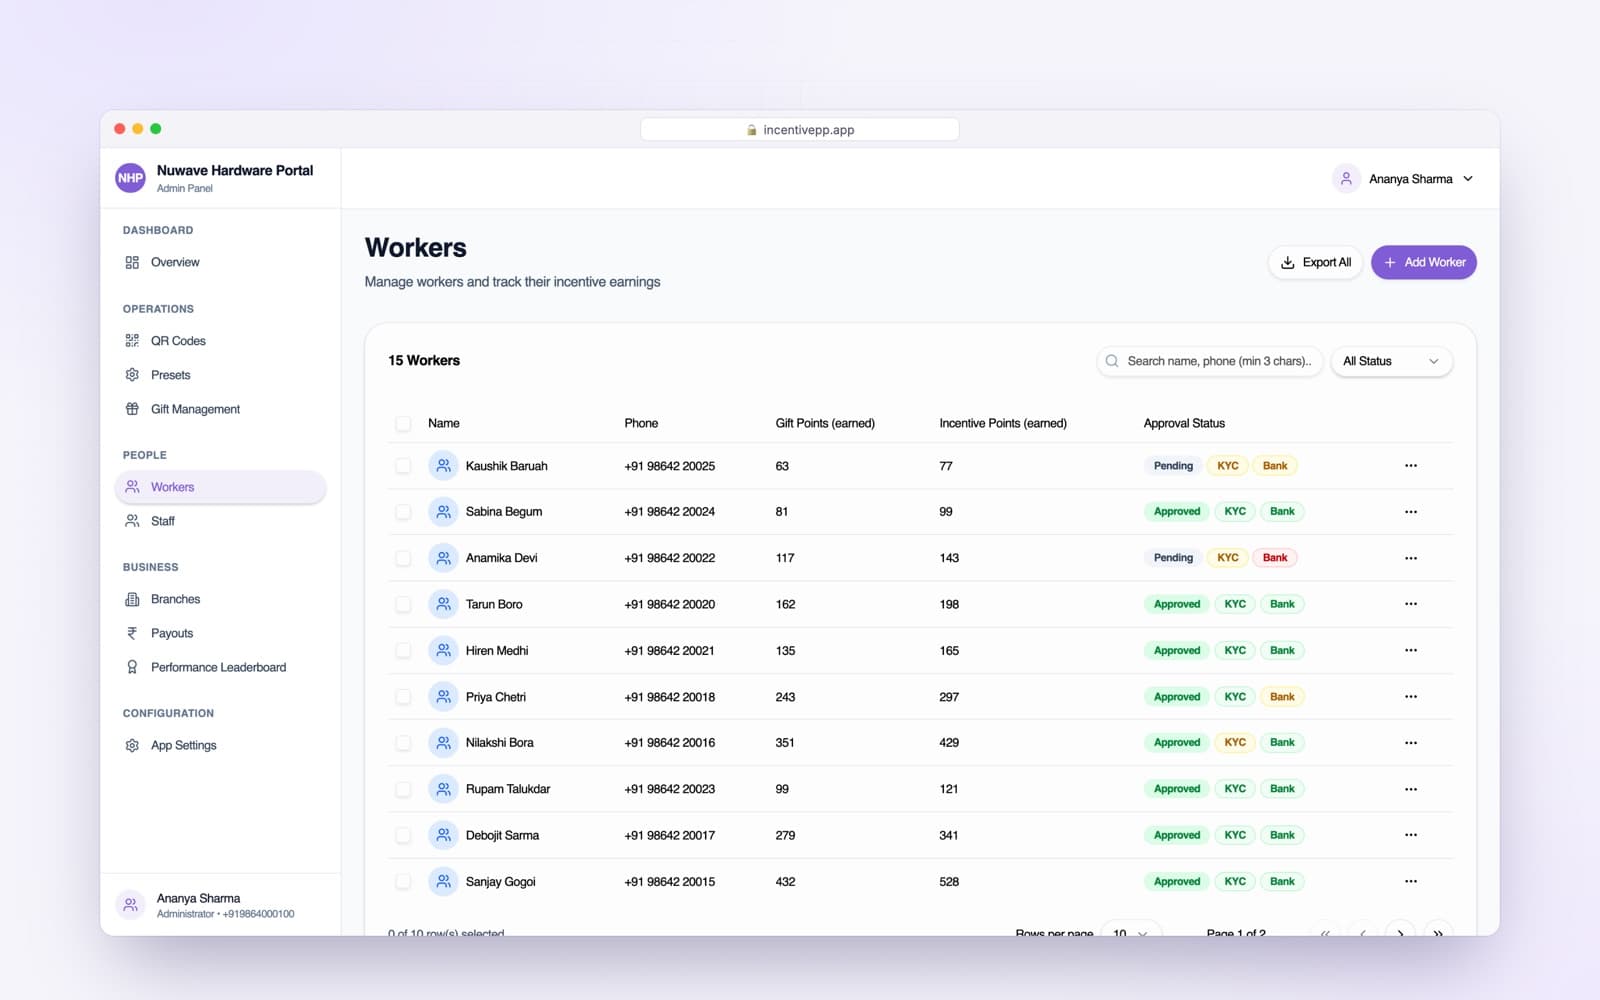Toggle the select-all checkbox in header

pos(403,423)
